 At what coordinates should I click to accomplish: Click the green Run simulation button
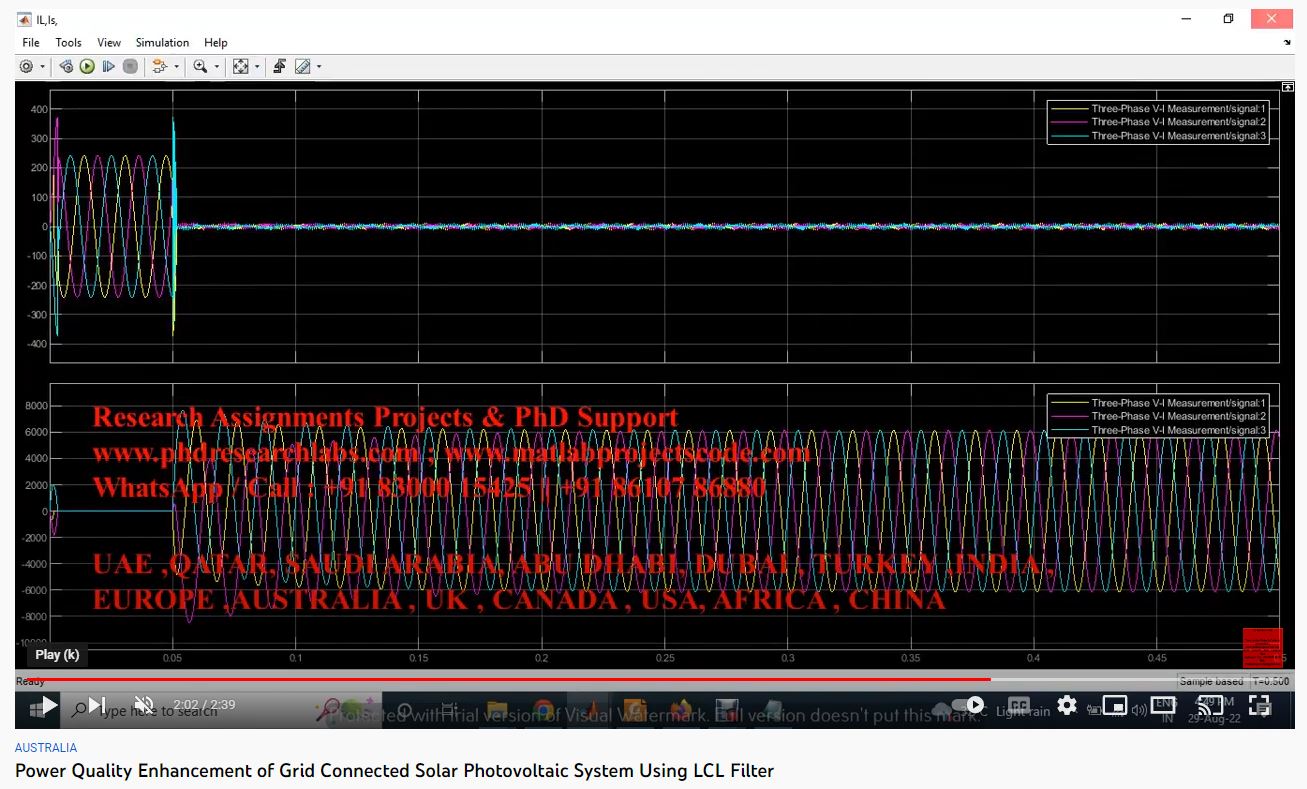point(87,67)
